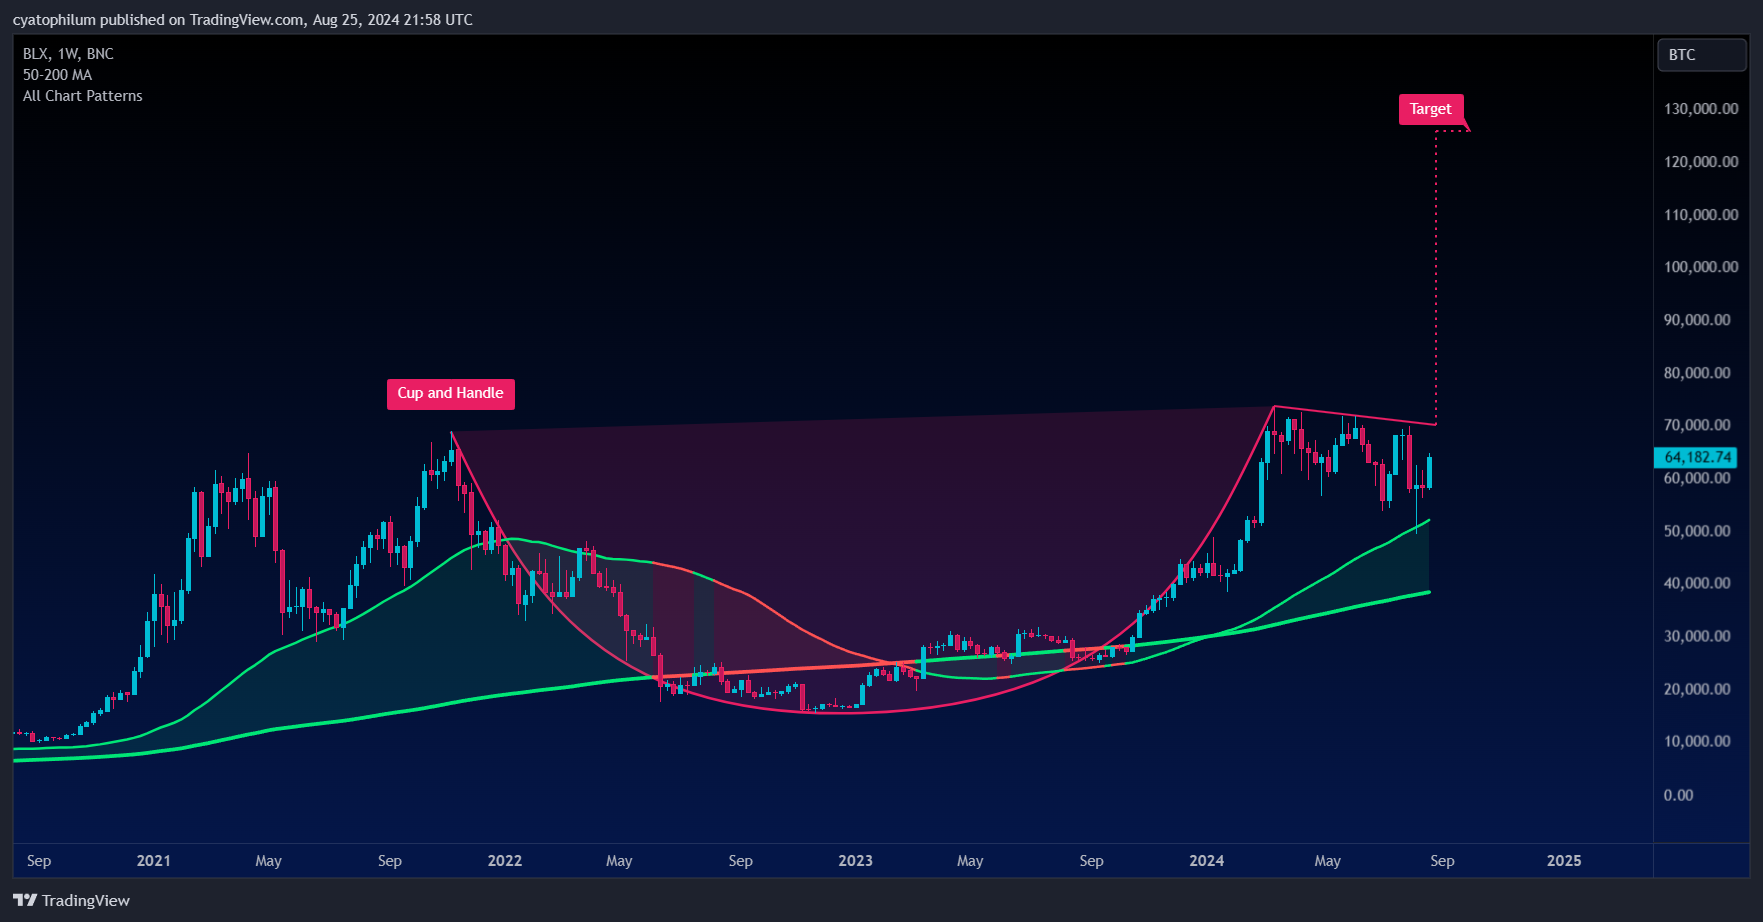Click the TradingView wordmark text

tap(86, 901)
